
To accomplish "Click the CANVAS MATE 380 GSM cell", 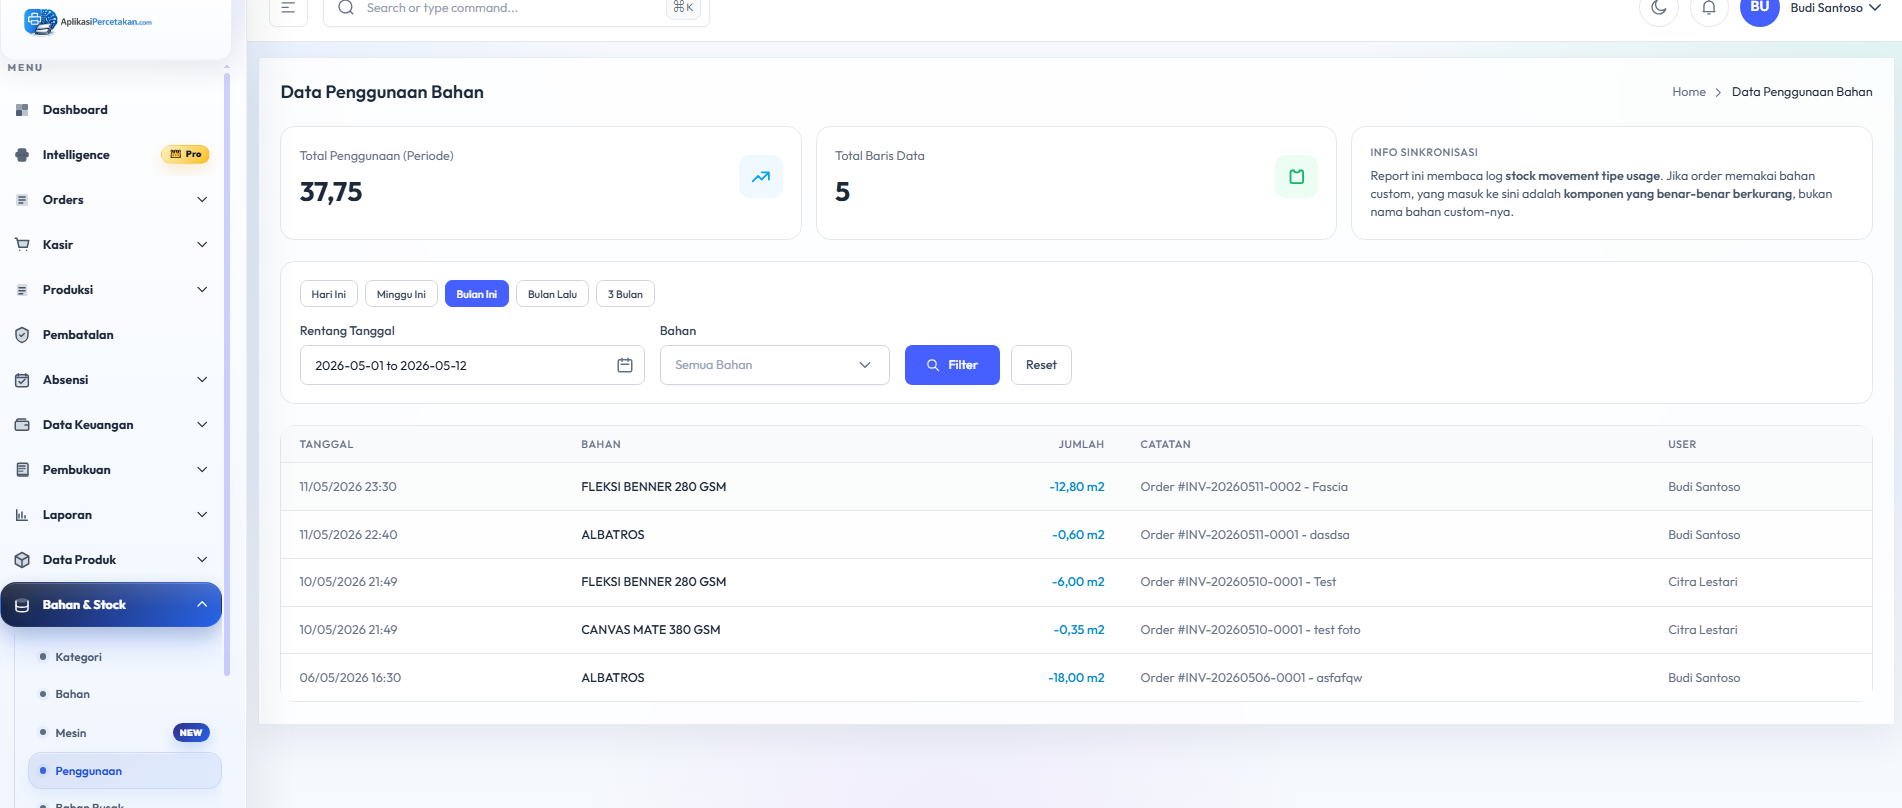I will [651, 630].
